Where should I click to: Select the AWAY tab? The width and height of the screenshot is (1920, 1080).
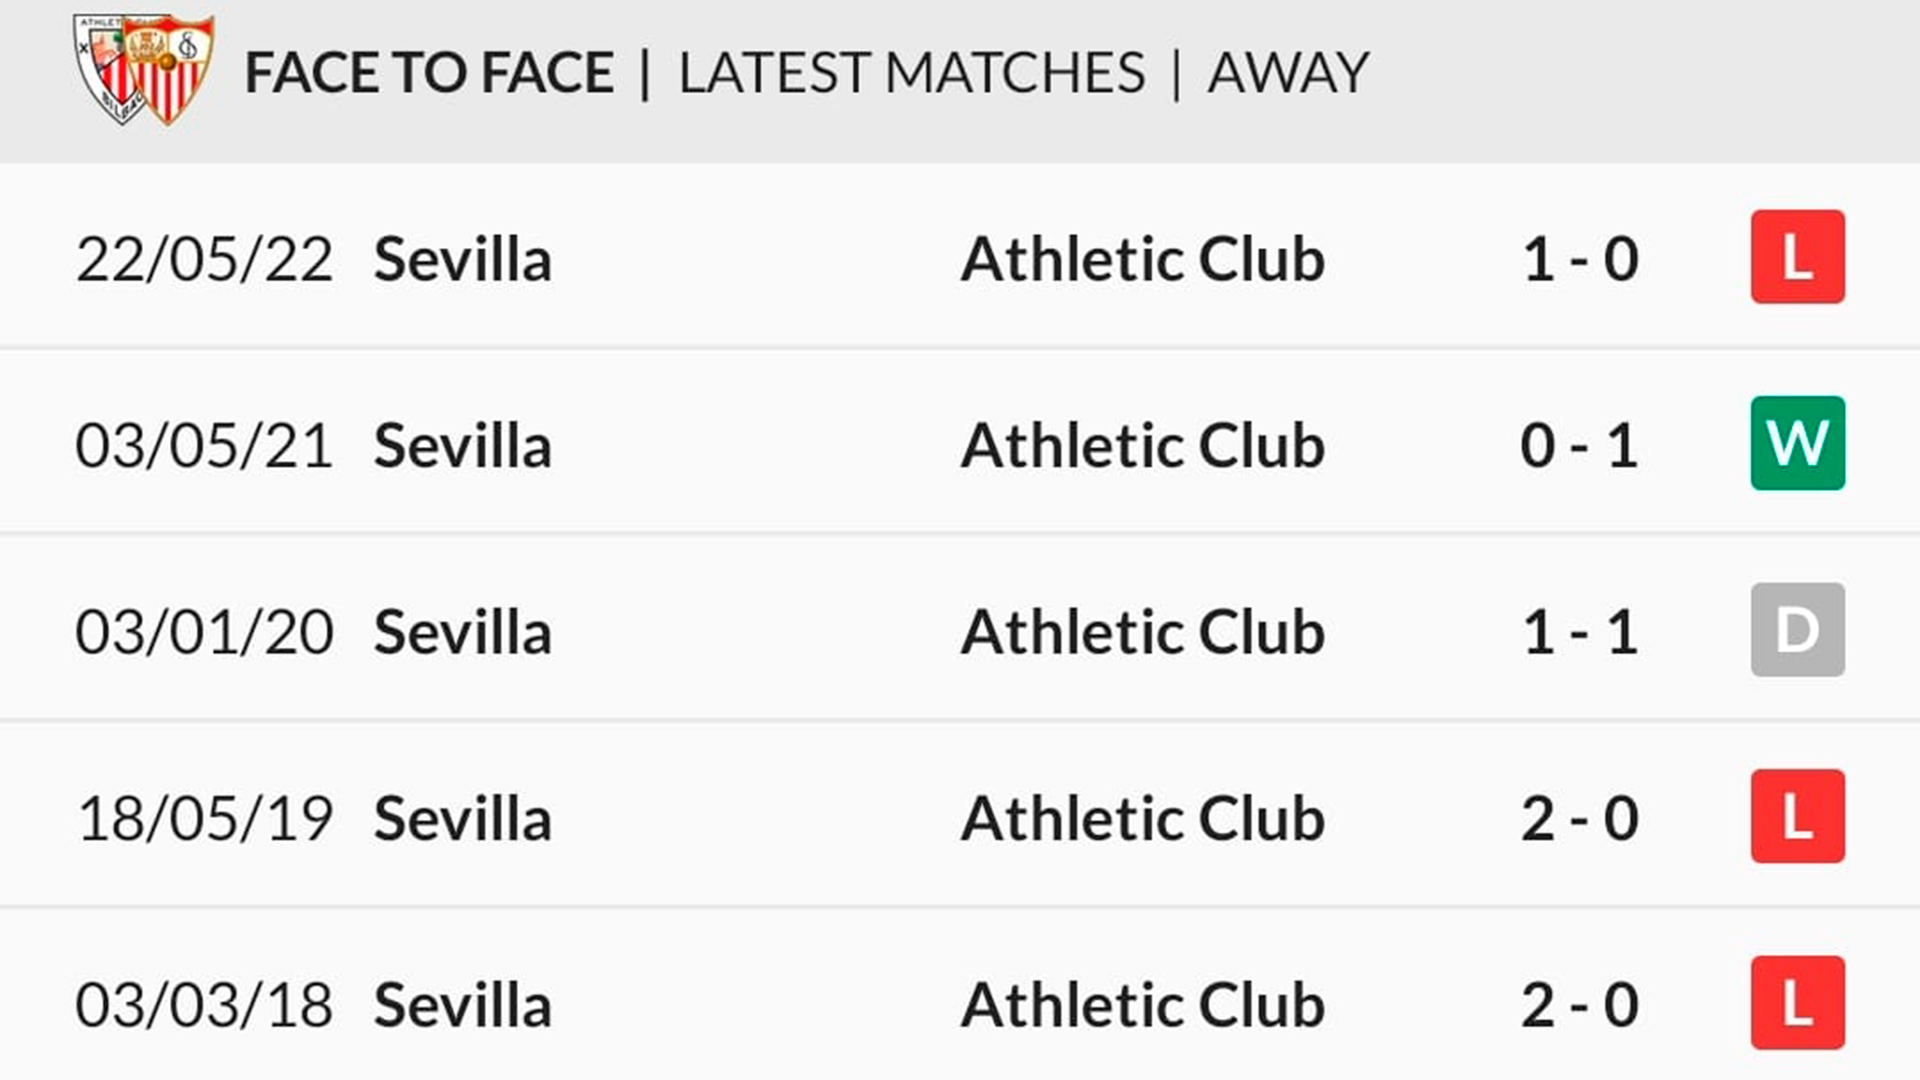(1287, 73)
